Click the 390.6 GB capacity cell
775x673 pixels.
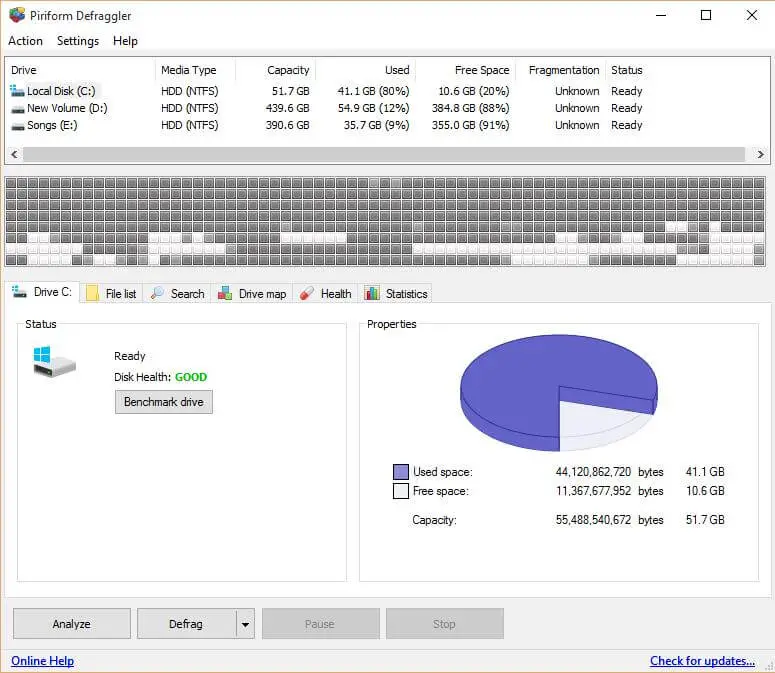[287, 126]
